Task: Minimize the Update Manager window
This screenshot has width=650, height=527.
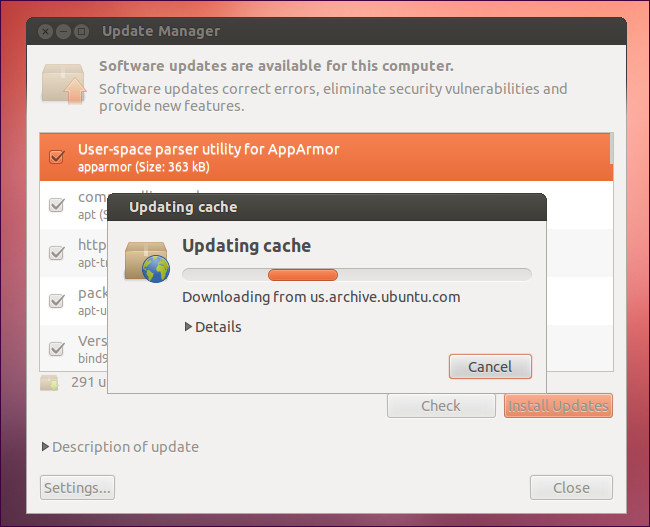Action: [x=64, y=31]
